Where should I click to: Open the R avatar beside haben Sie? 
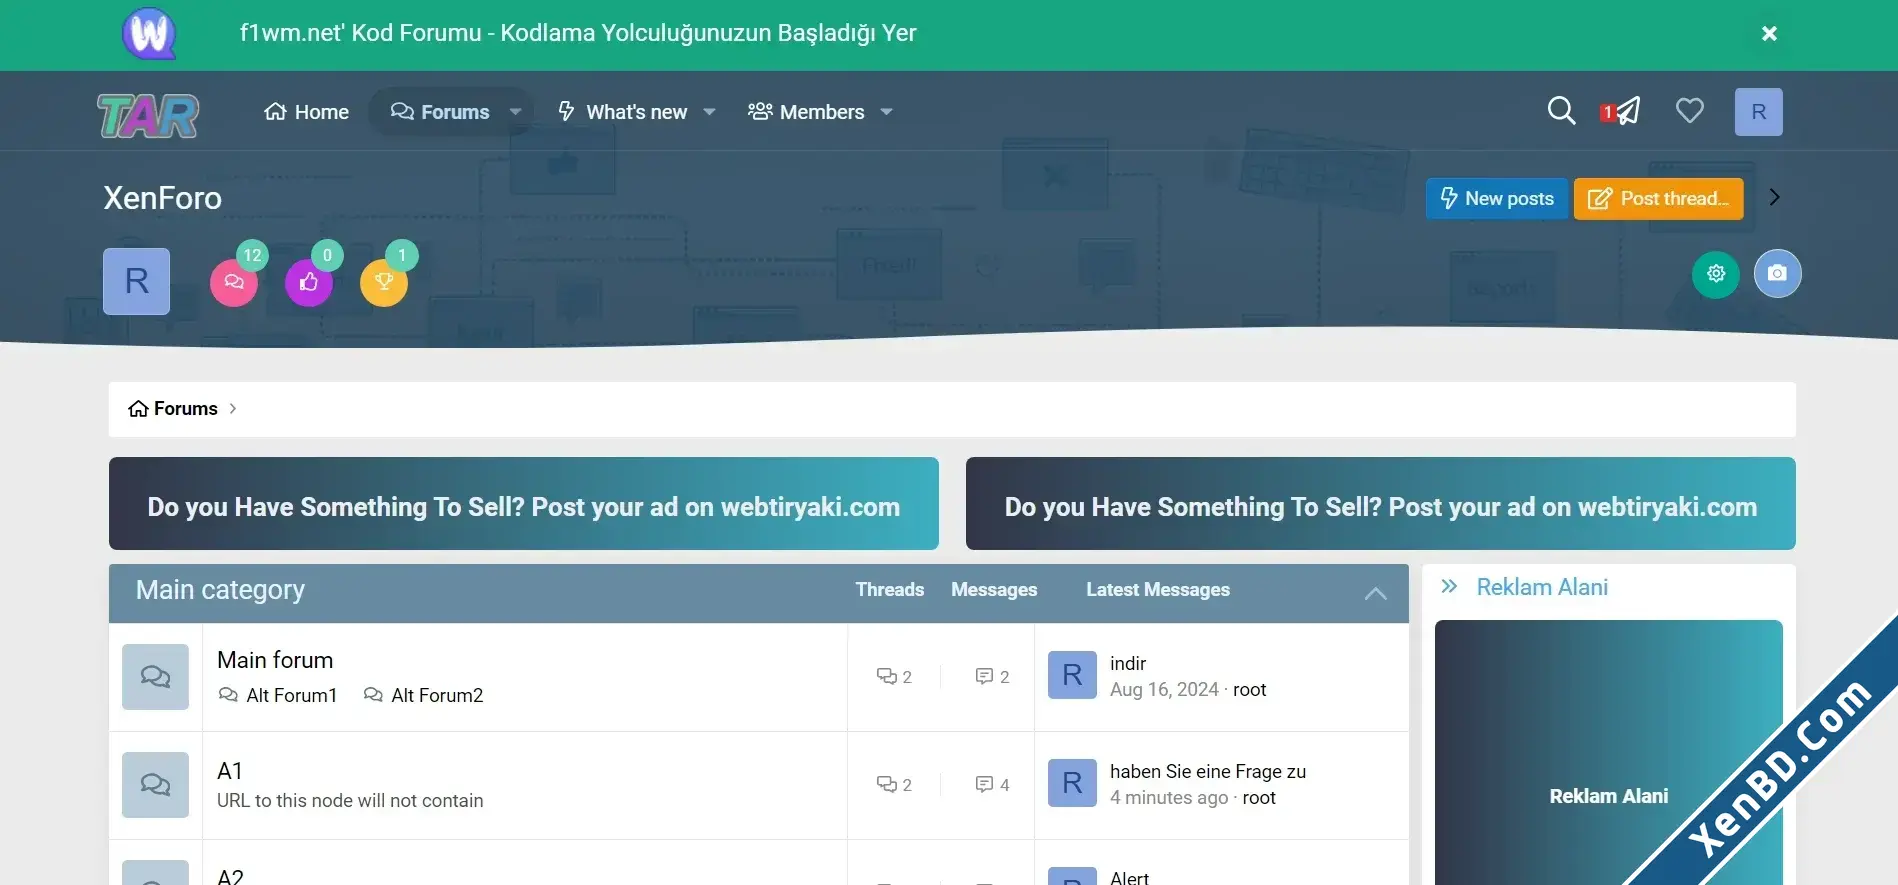pos(1072,783)
